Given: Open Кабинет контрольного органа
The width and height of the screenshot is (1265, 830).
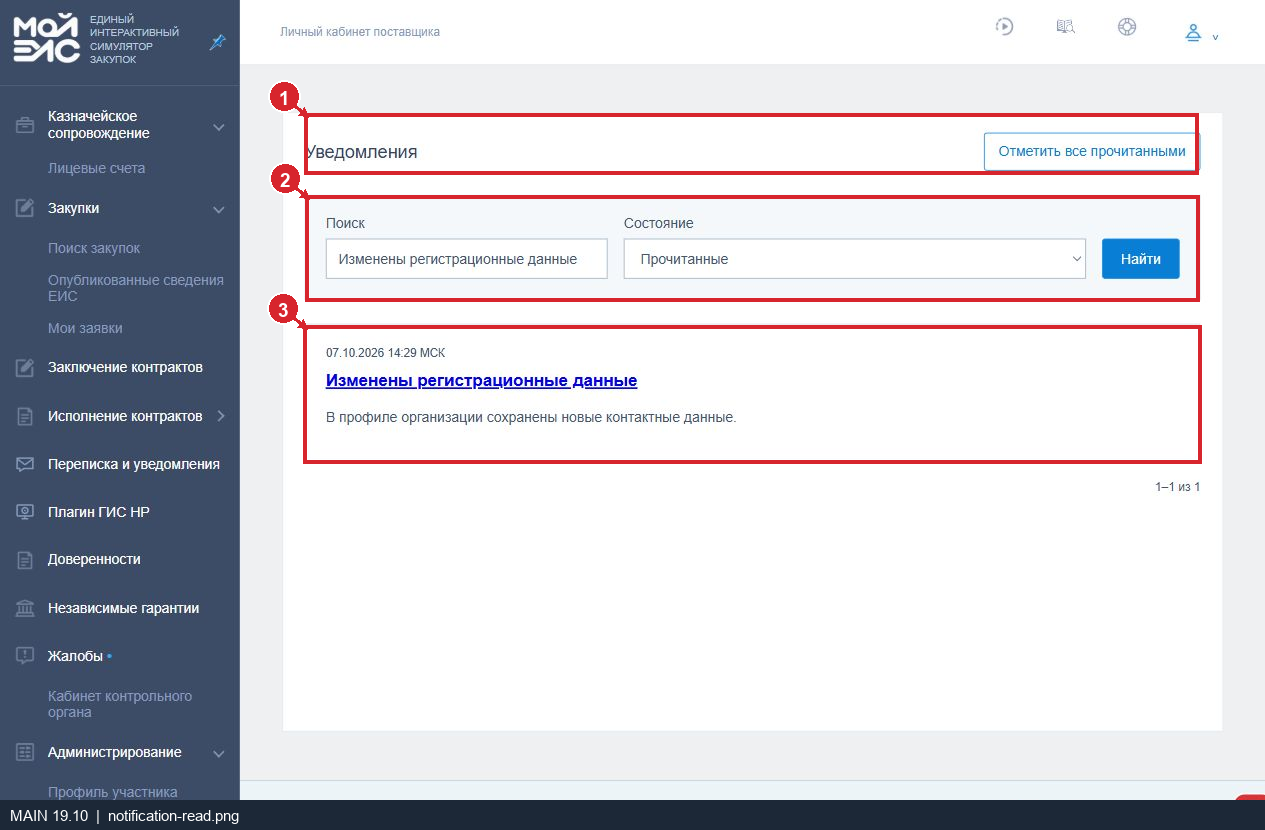Looking at the screenshot, I should 120,704.
